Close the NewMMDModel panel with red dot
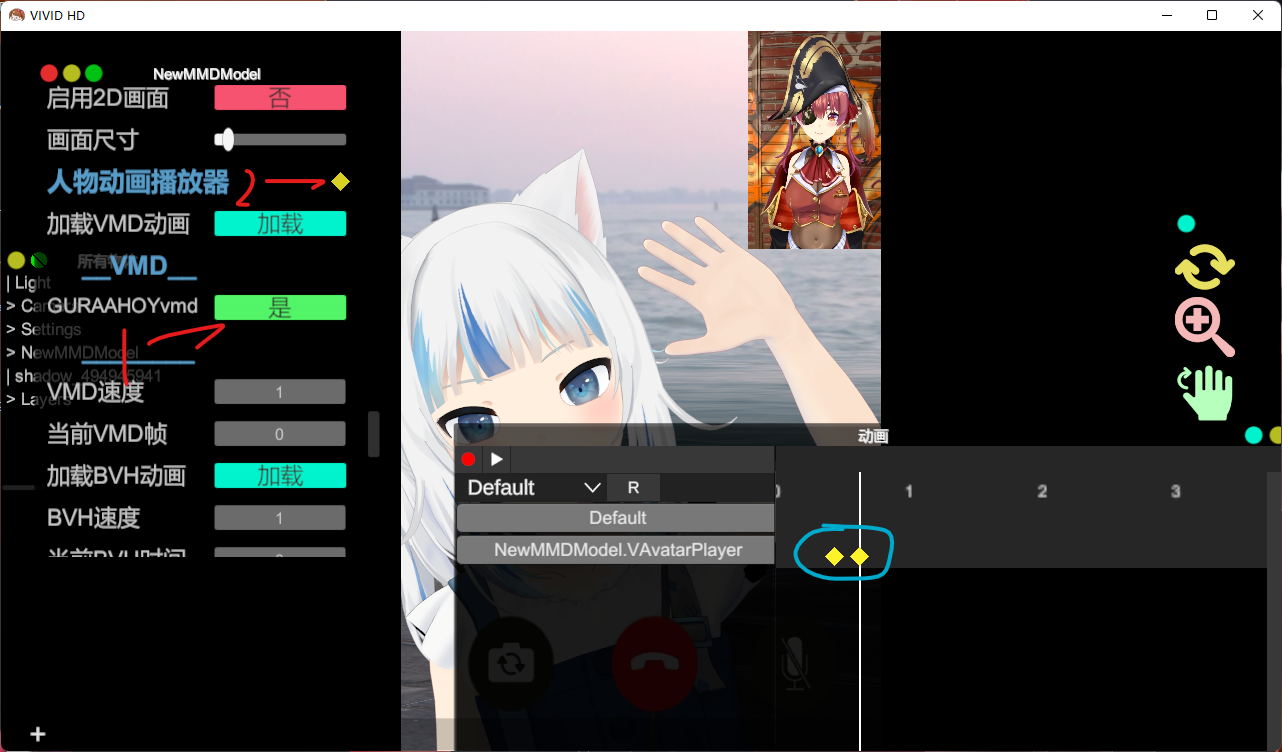Viewport: 1282px width, 752px height. (x=49, y=73)
